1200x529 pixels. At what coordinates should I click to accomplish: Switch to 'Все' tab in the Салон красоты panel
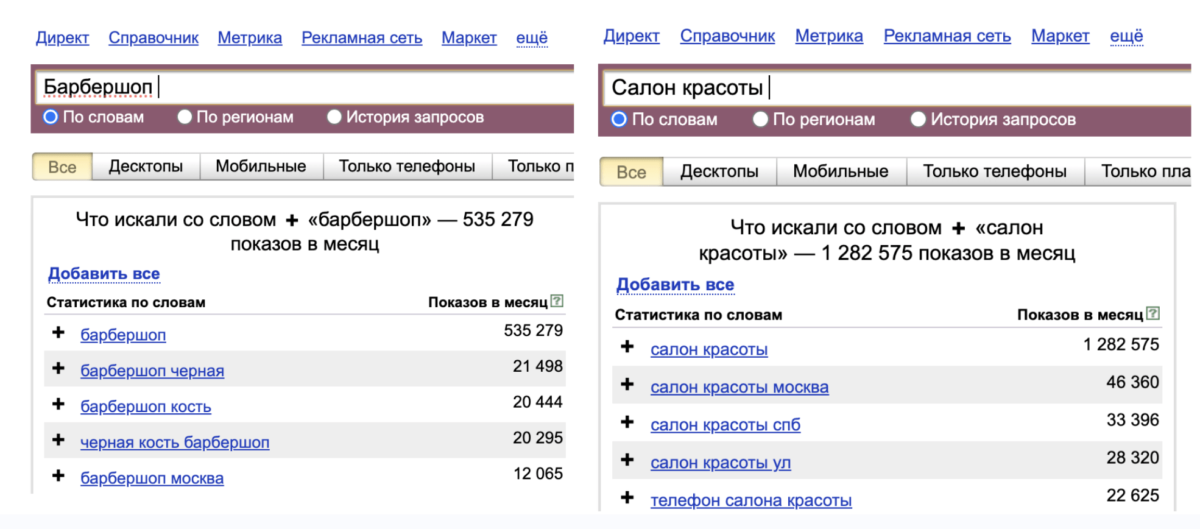631,172
